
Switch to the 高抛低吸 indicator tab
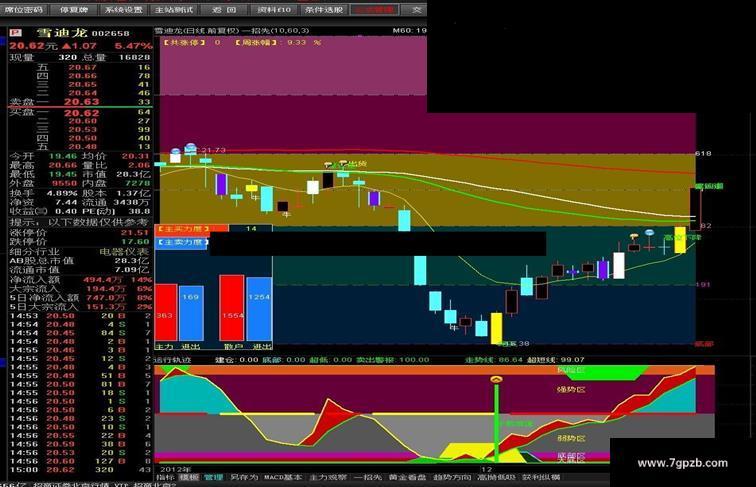coord(496,477)
